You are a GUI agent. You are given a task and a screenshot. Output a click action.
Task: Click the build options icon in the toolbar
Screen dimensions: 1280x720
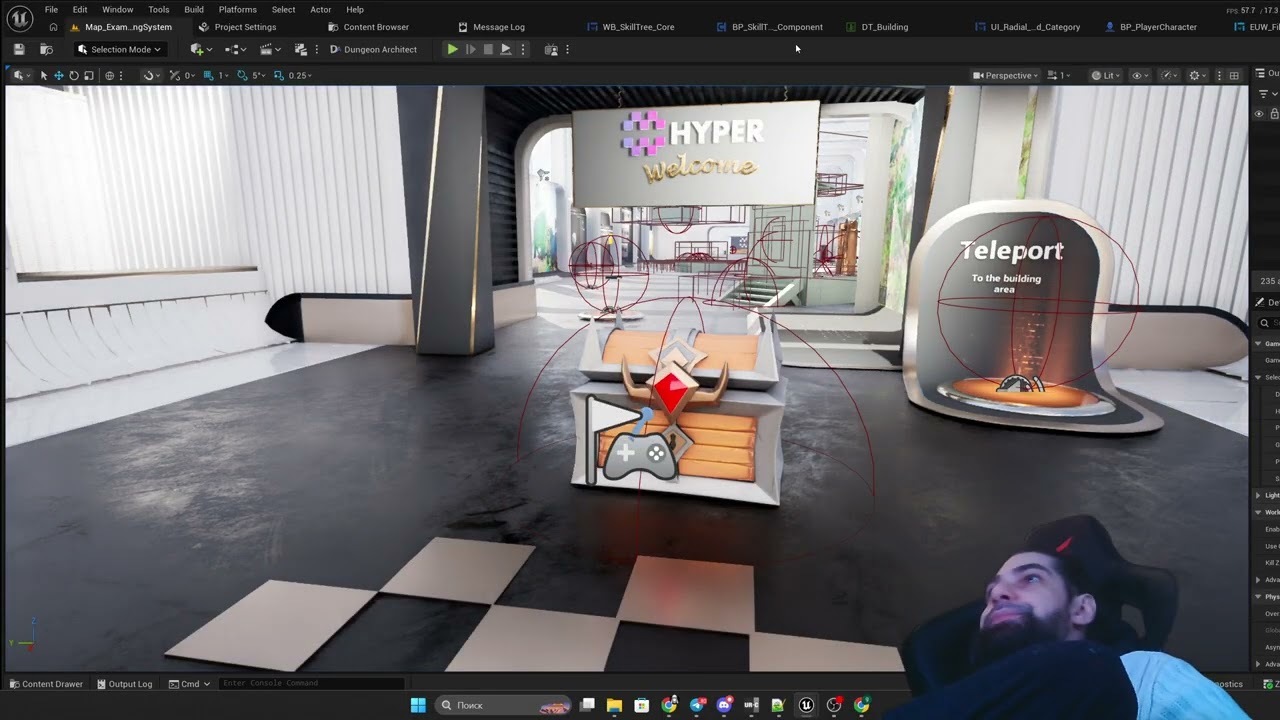tap(301, 49)
